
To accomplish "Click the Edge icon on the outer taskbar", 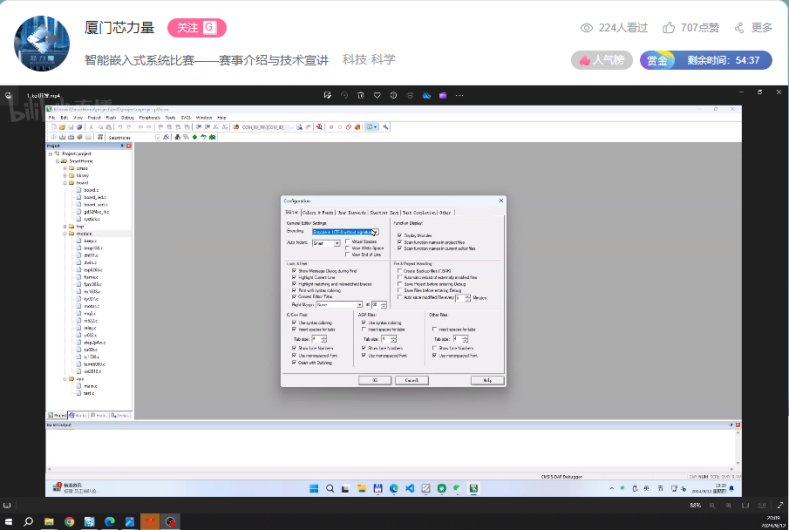I will pyautogui.click(x=109, y=521).
